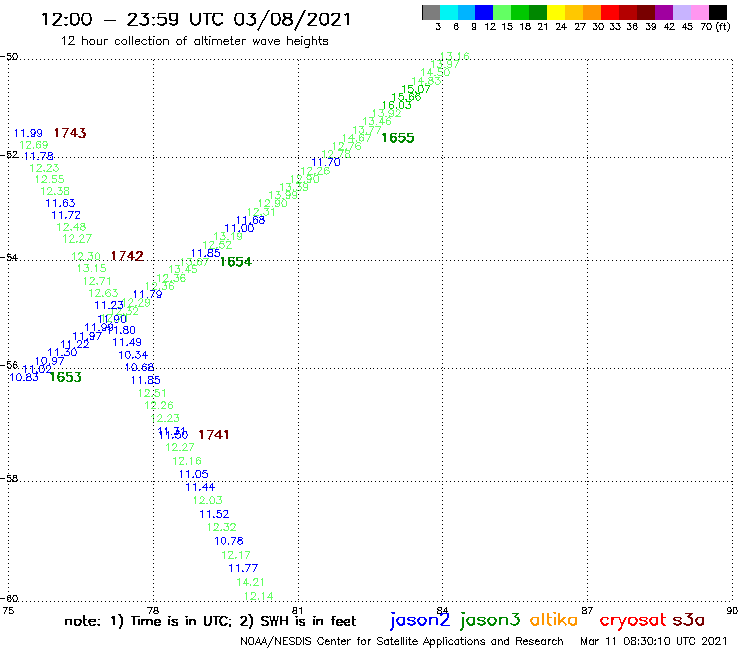Click the jason3 legend label

pyautogui.click(x=490, y=620)
